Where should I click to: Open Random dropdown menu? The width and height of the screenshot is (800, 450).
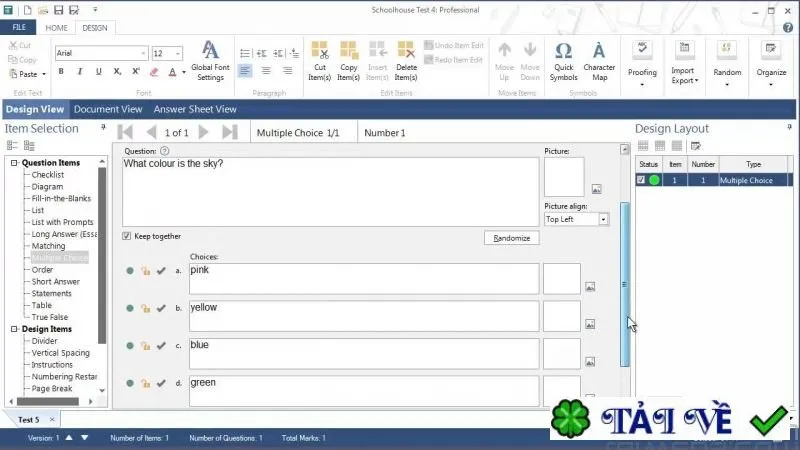(x=727, y=64)
